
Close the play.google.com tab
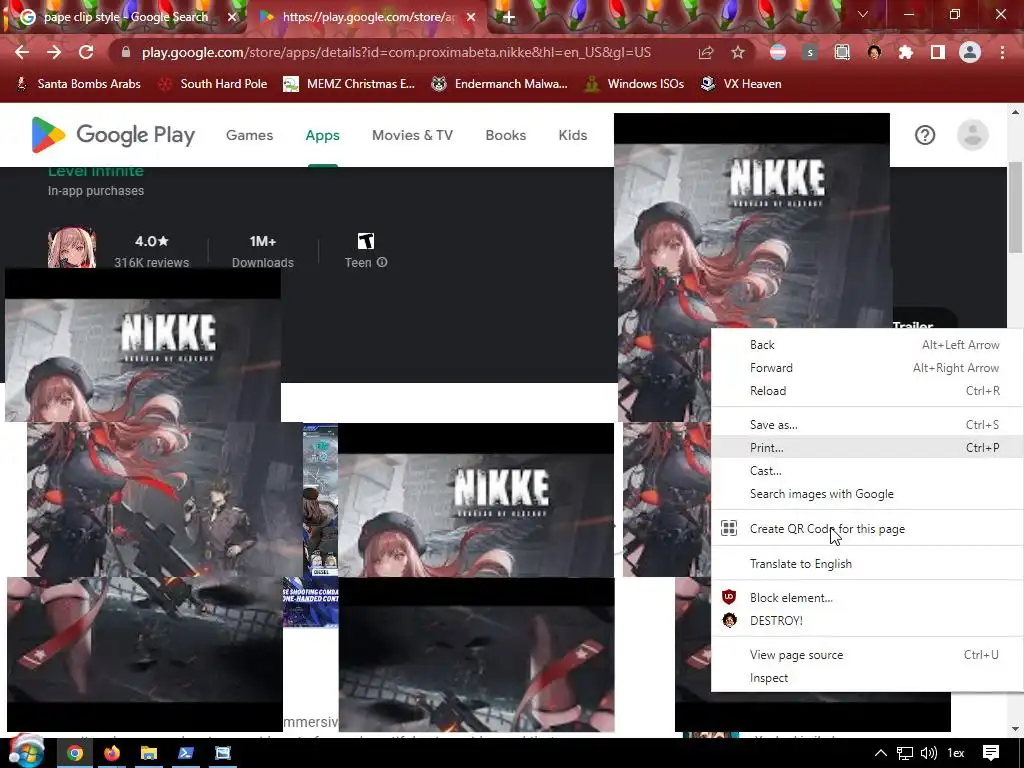pyautogui.click(x=471, y=17)
